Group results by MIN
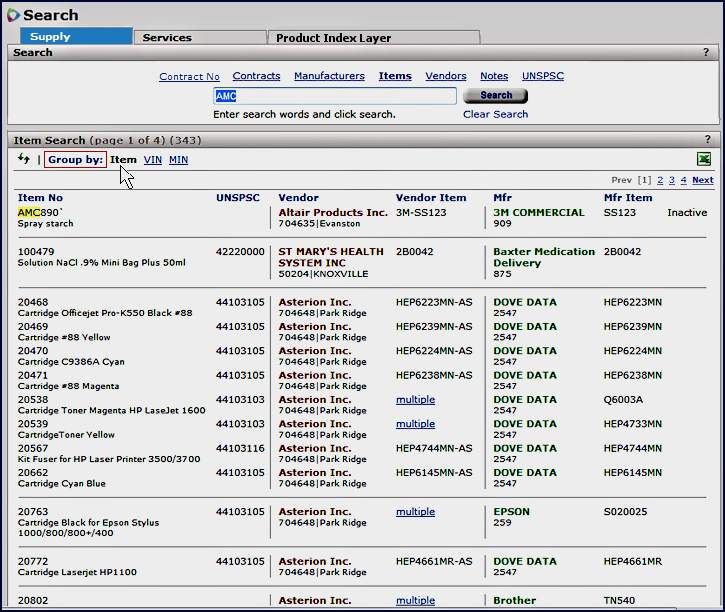 click(178, 160)
